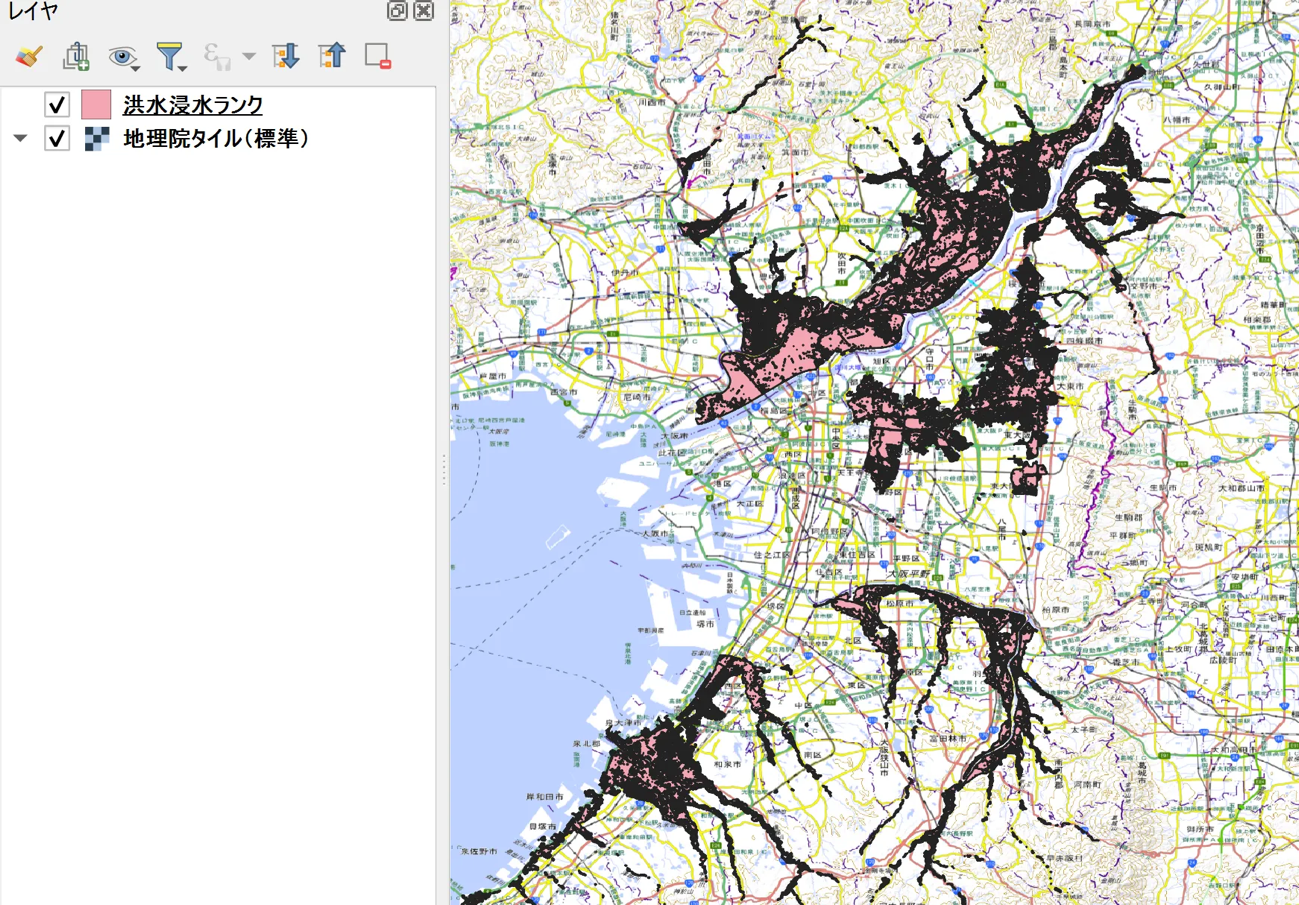
Task: Click the raster tile icon of 地理院タイル
Action: click(x=97, y=138)
